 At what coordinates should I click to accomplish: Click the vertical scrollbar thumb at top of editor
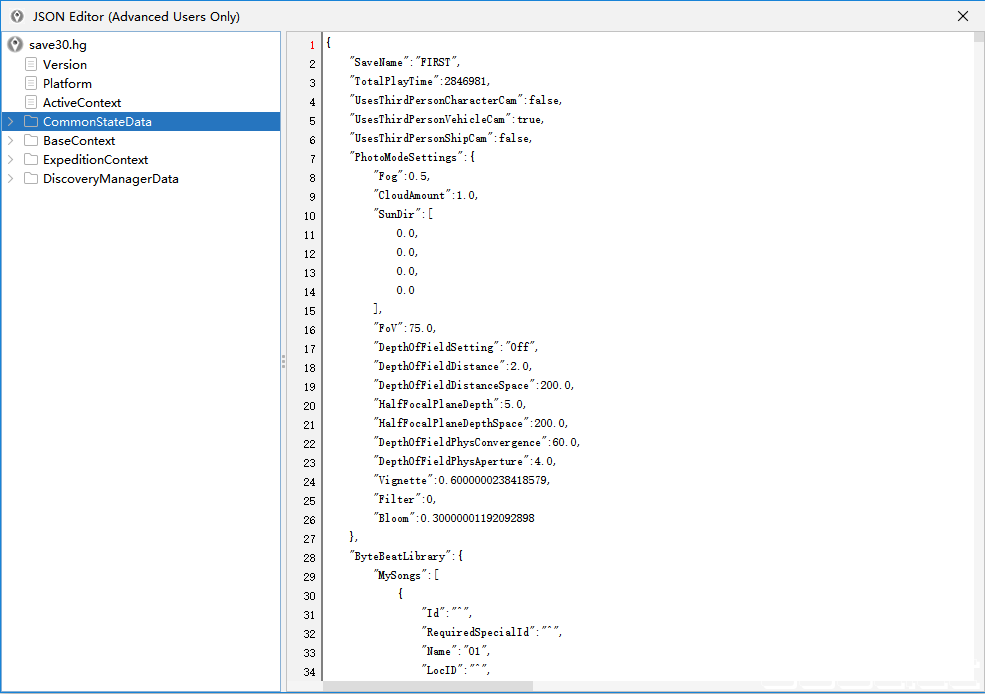pos(979,36)
